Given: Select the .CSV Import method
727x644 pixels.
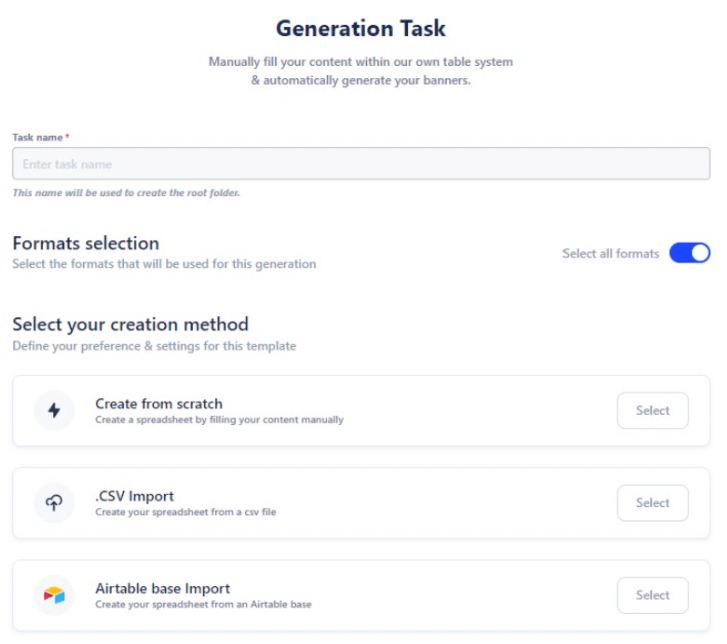Looking at the screenshot, I should [652, 503].
